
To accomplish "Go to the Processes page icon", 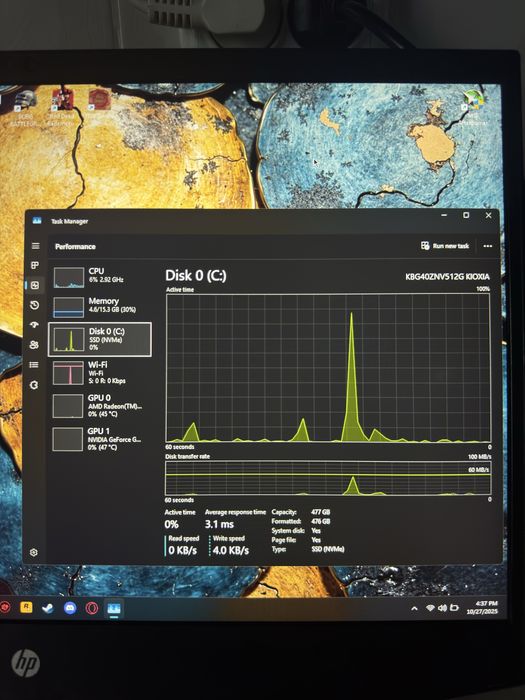I will pos(35,266).
